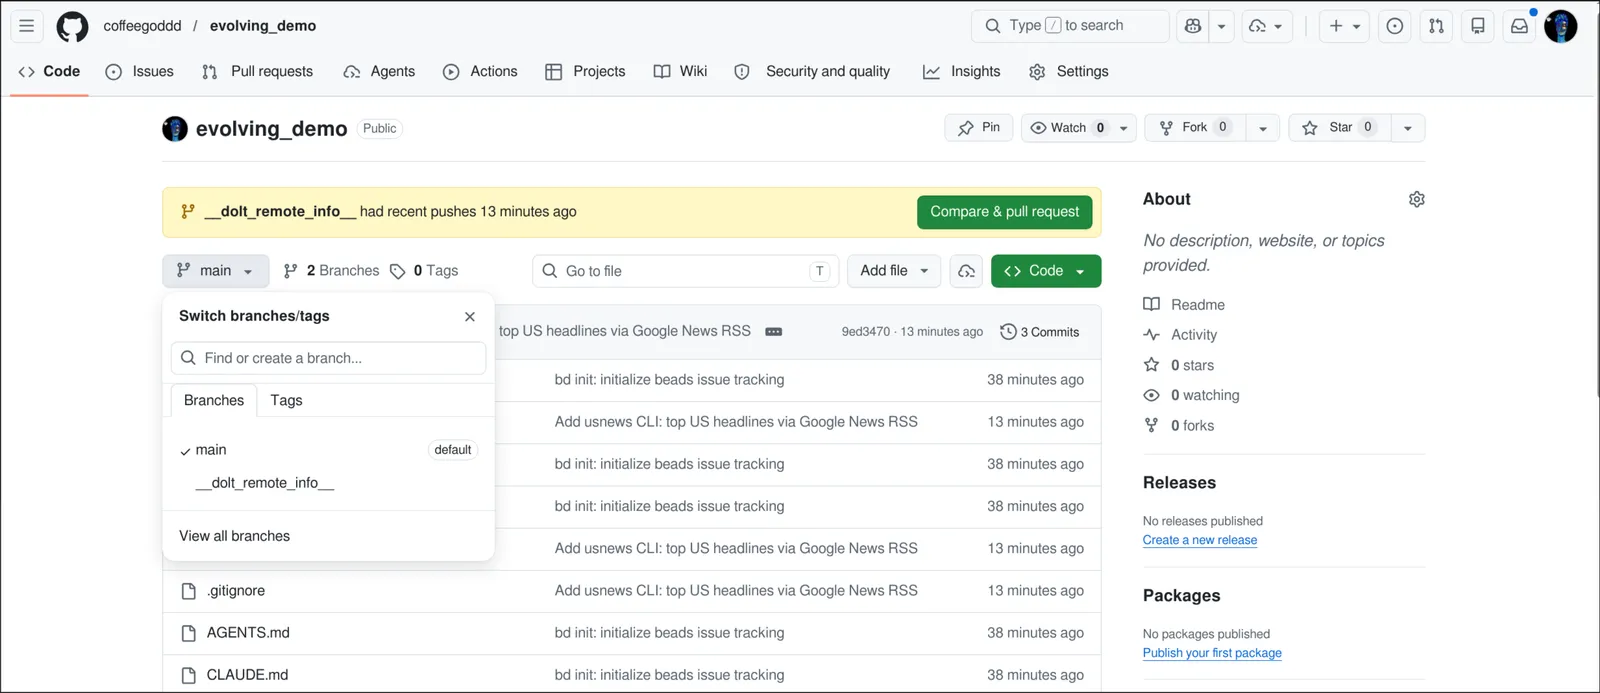Open the About section settings gear

click(x=1417, y=199)
